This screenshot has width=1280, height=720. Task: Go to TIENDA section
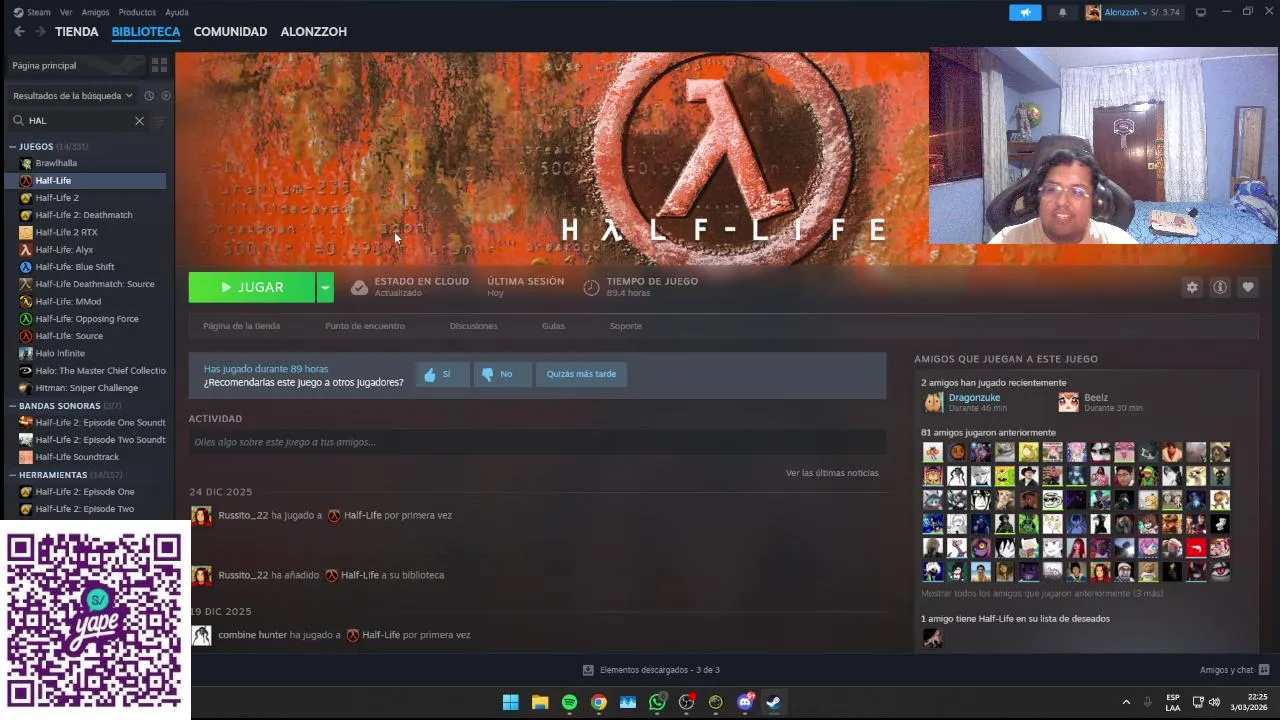[77, 32]
